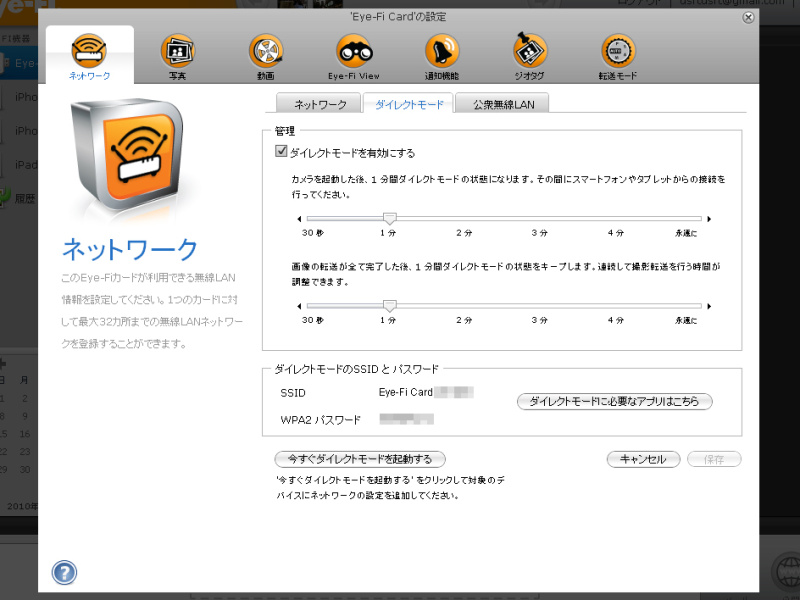Toggle ダイレクトモードを有効にする checkbox

coord(281,153)
